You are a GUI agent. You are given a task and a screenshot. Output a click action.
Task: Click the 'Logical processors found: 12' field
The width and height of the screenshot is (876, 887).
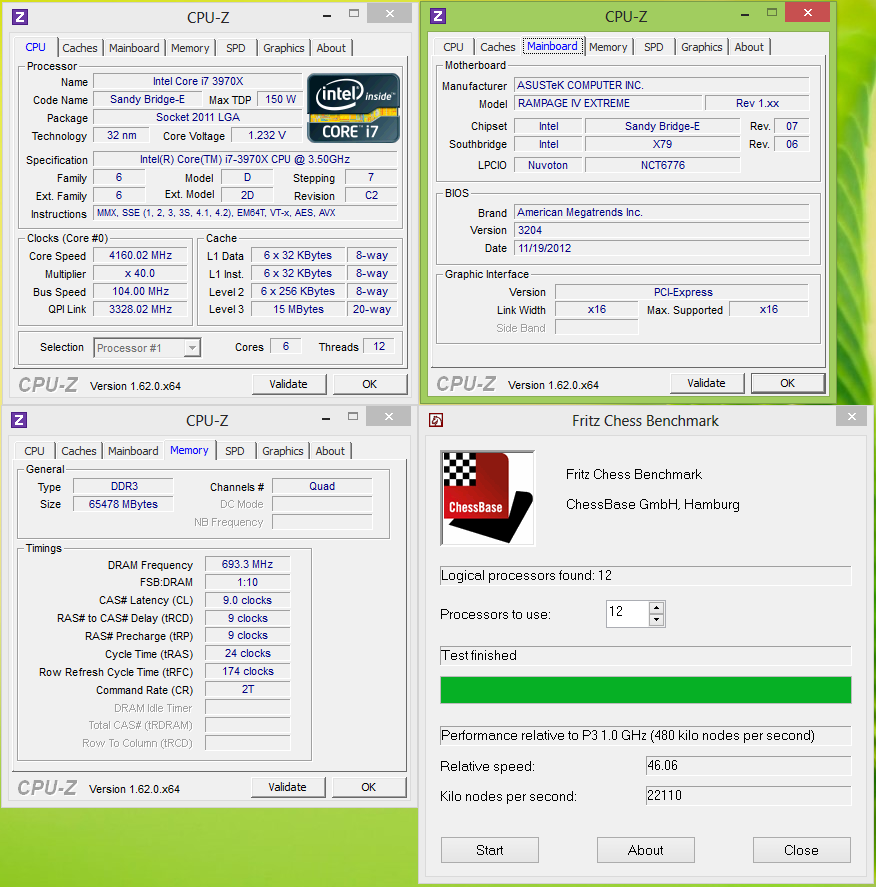pos(645,575)
